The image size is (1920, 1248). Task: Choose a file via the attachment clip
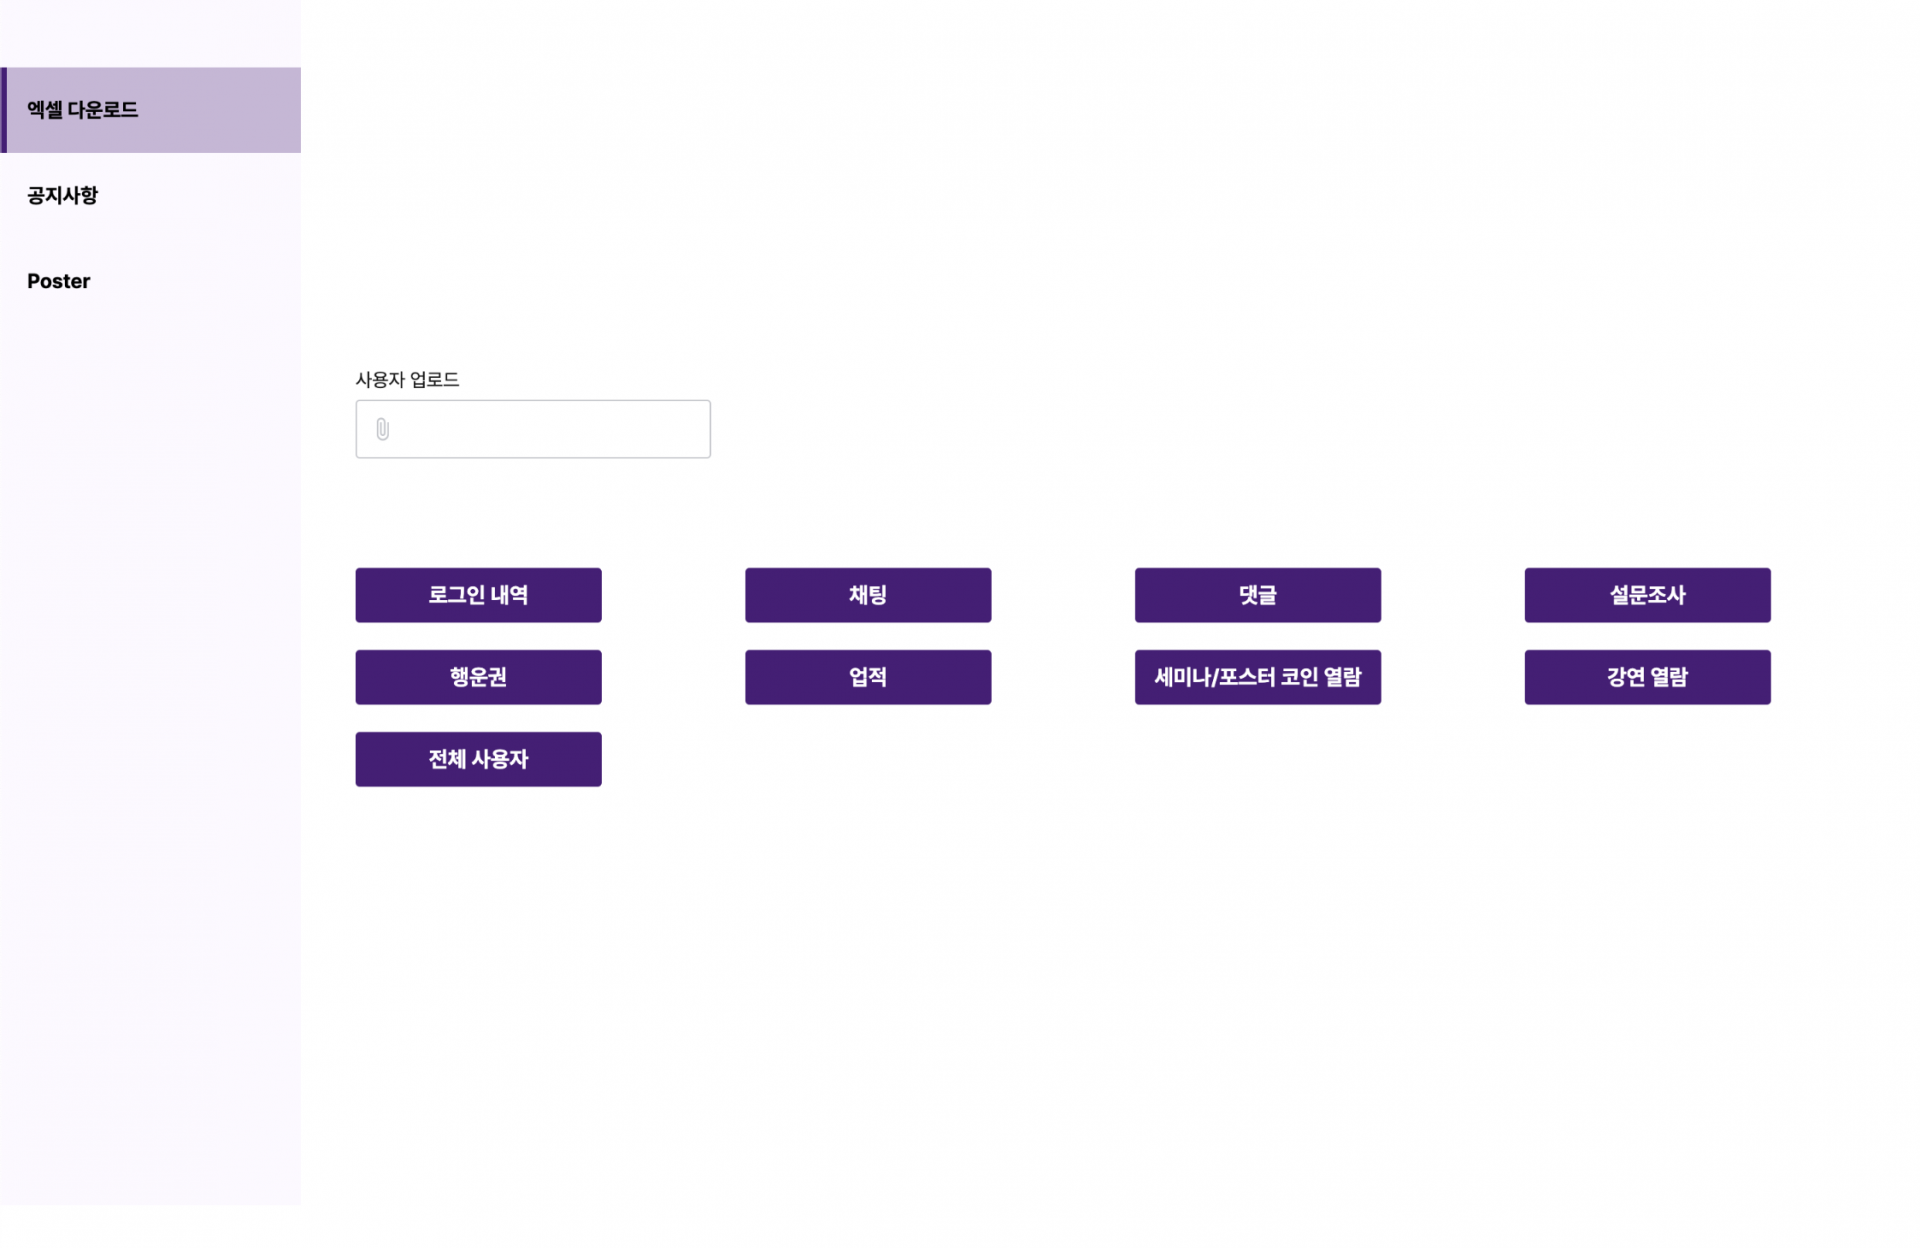(x=382, y=429)
